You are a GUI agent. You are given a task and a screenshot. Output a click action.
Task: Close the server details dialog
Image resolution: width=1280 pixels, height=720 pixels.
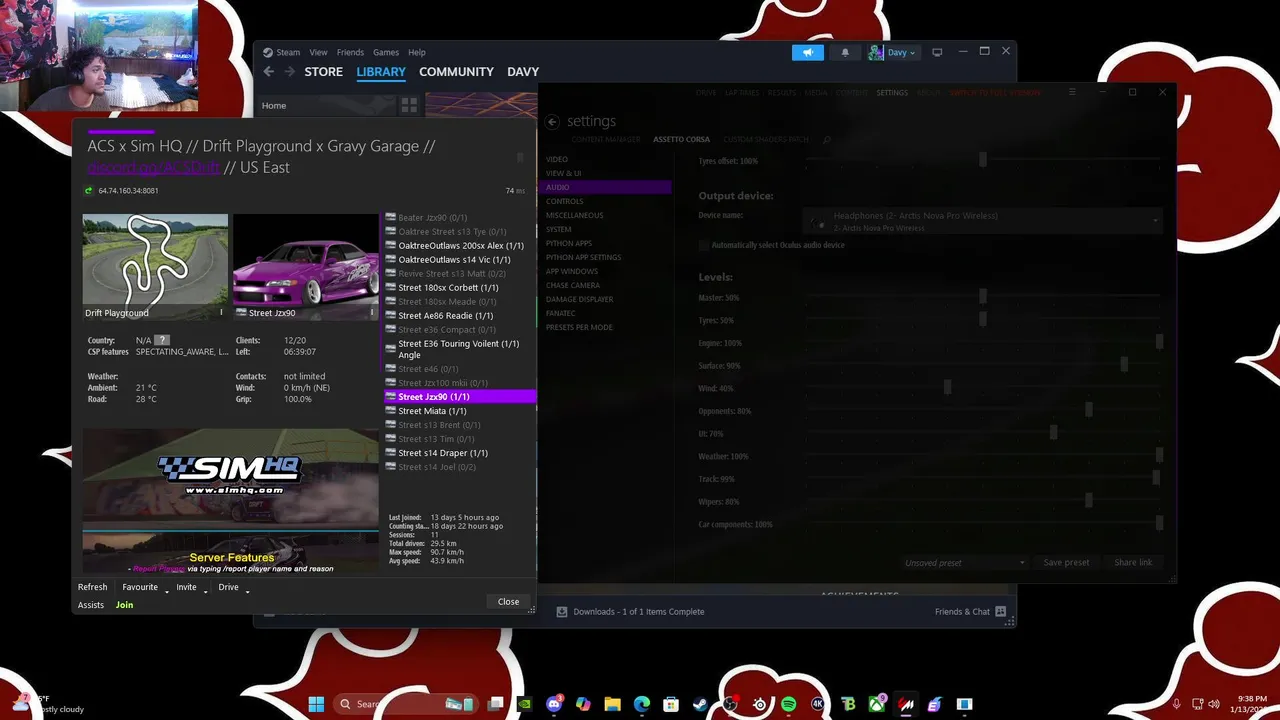(x=508, y=601)
